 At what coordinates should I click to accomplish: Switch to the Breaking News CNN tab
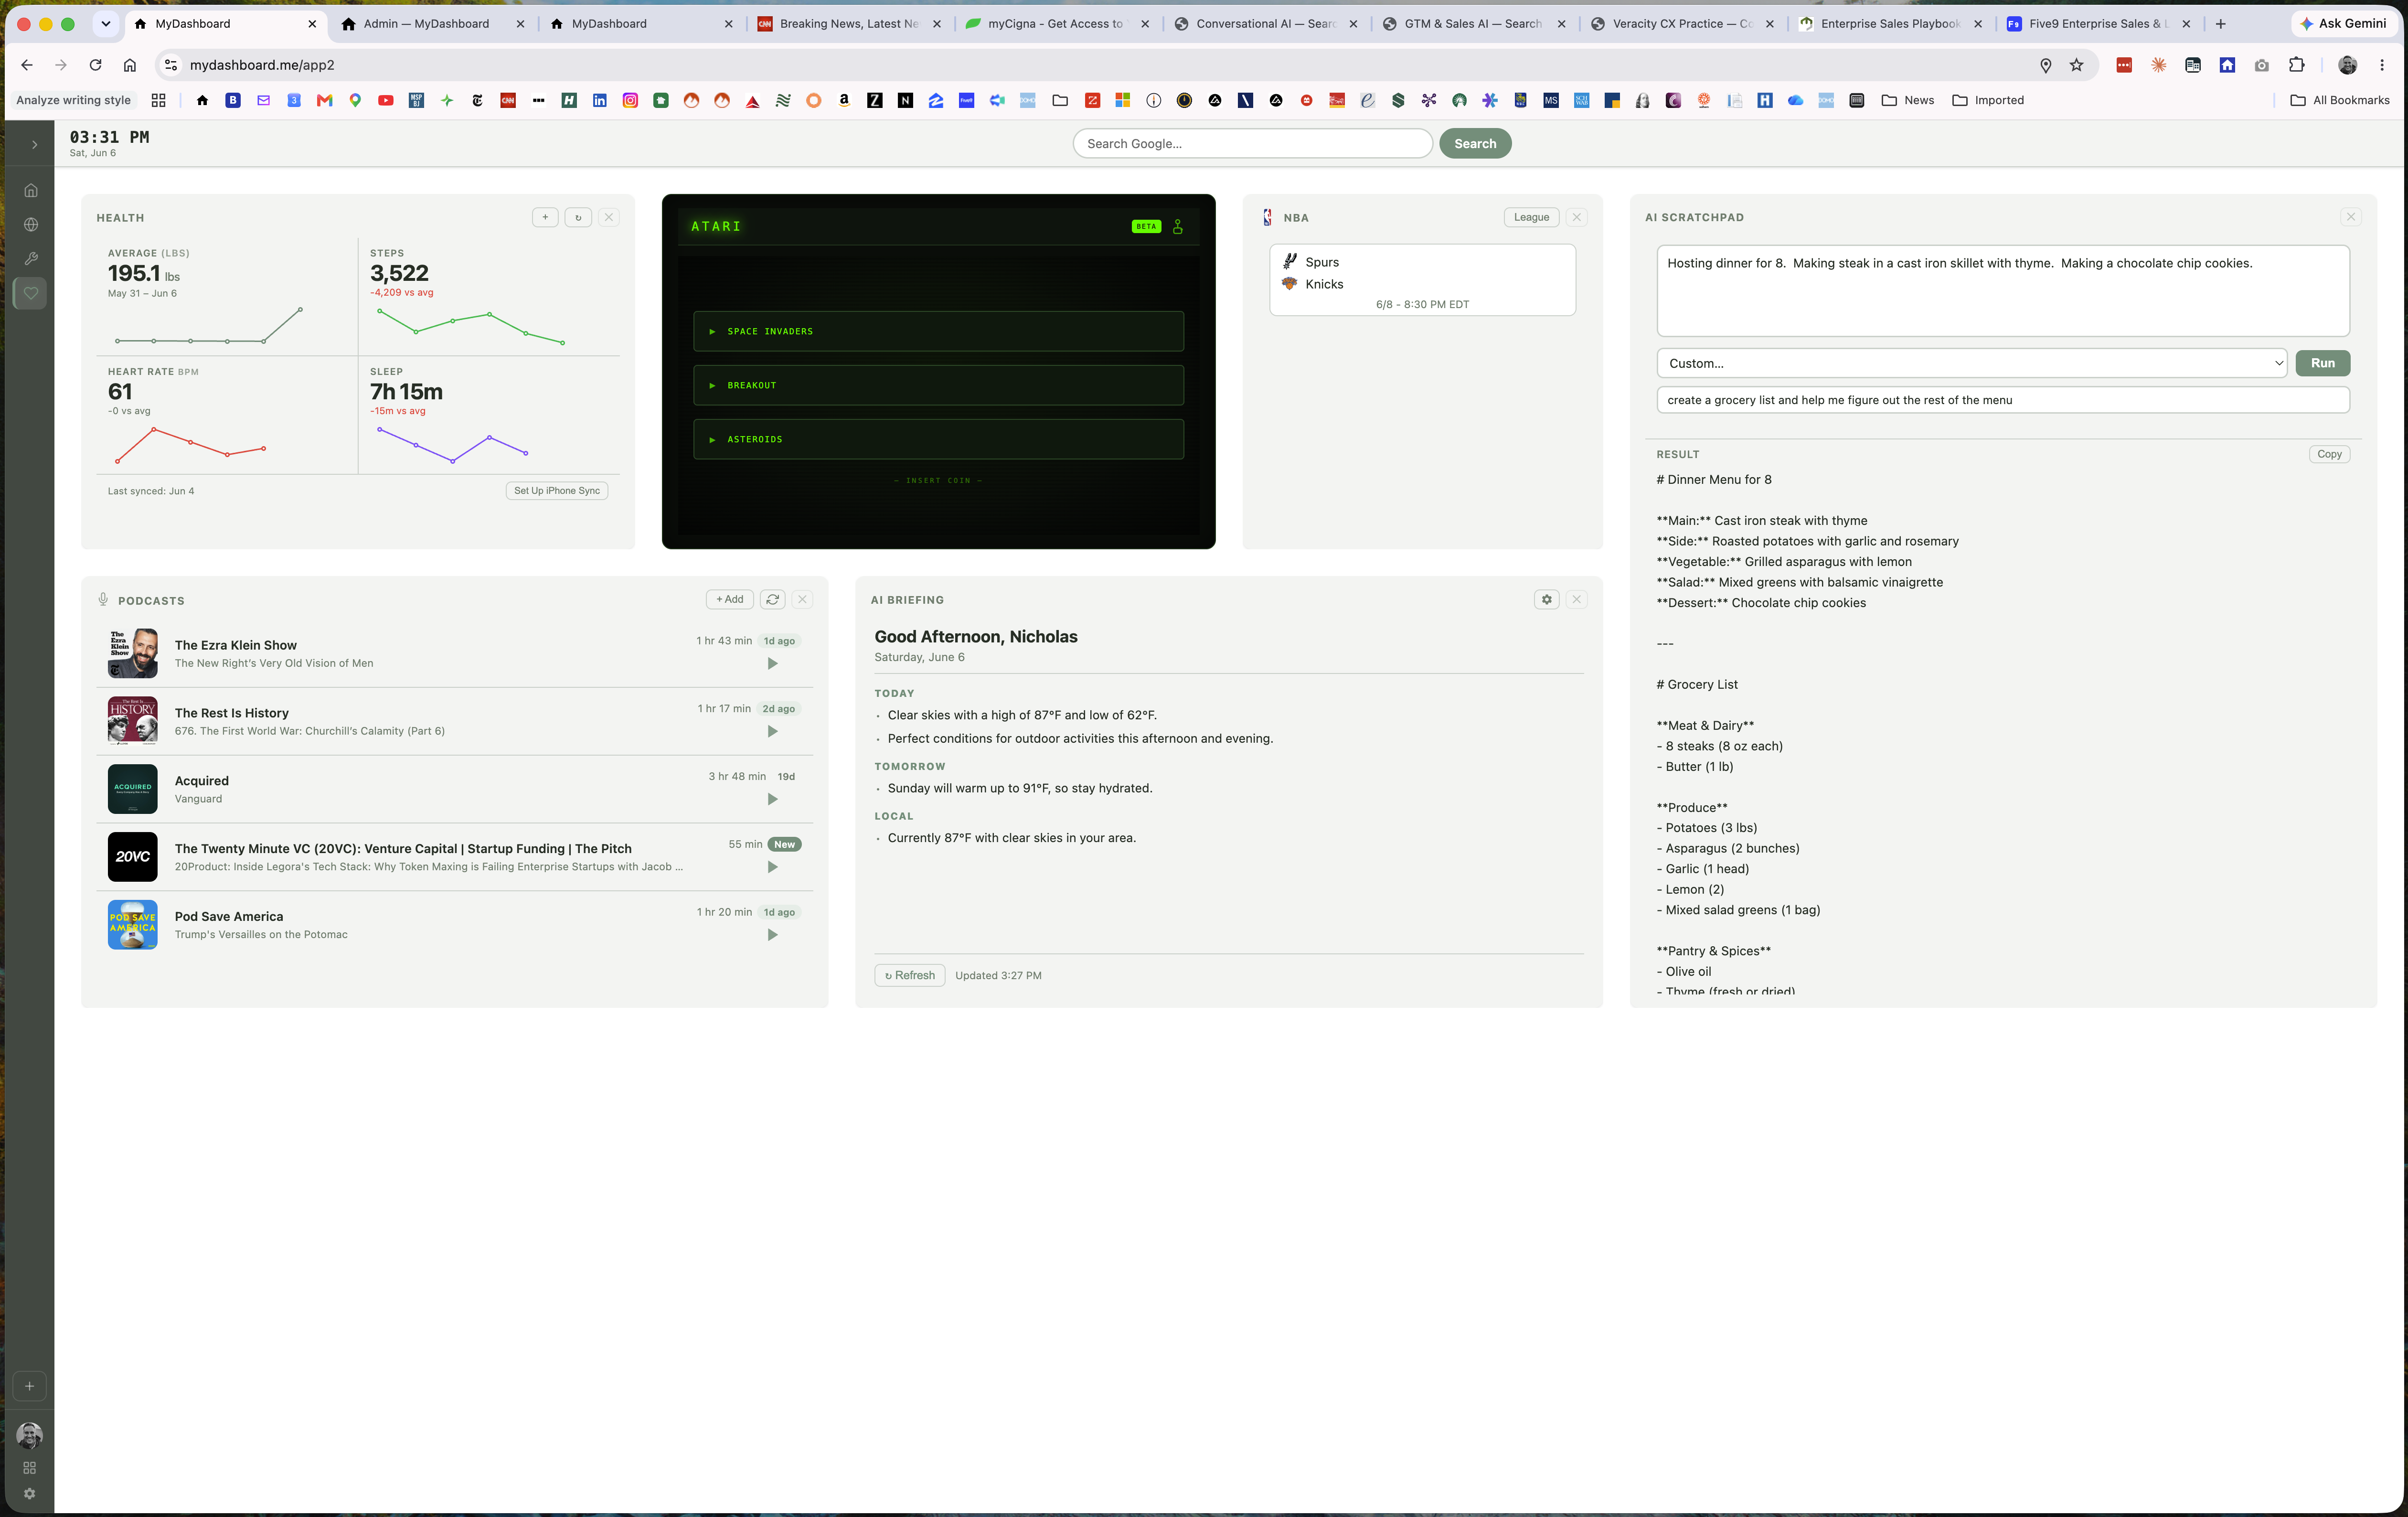pos(848,24)
